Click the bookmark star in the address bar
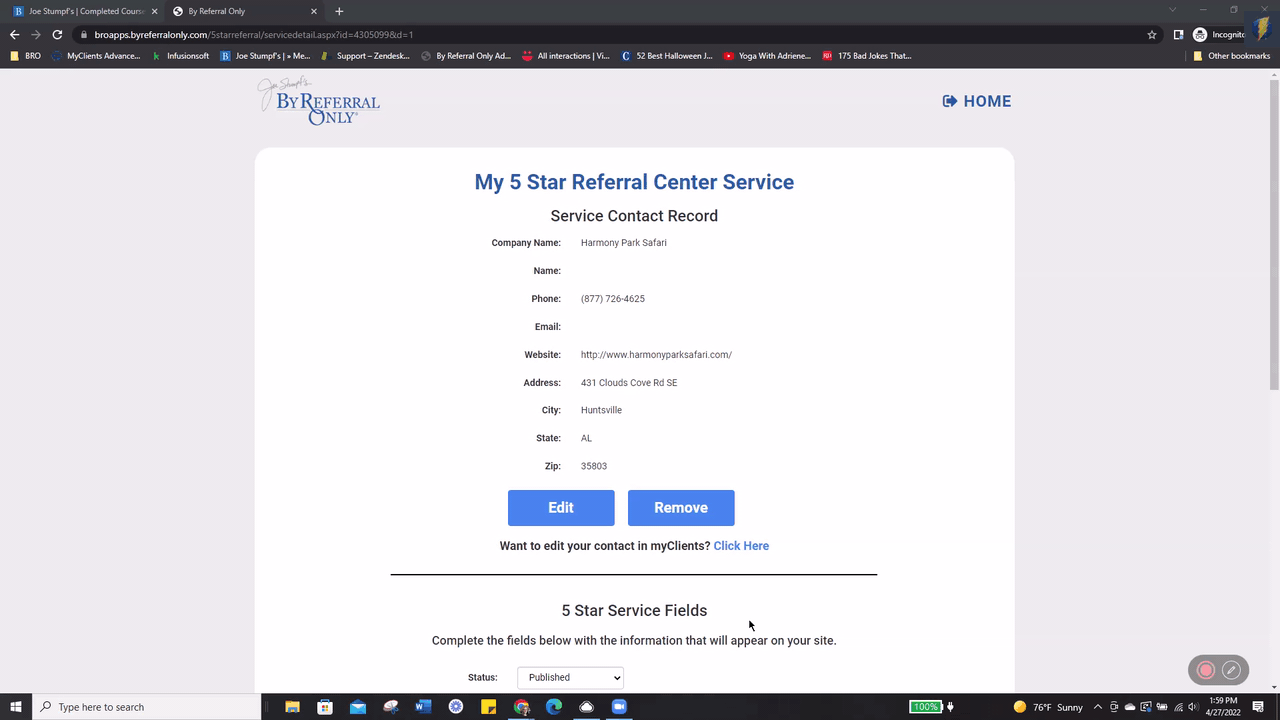1280x720 pixels. point(1152,33)
